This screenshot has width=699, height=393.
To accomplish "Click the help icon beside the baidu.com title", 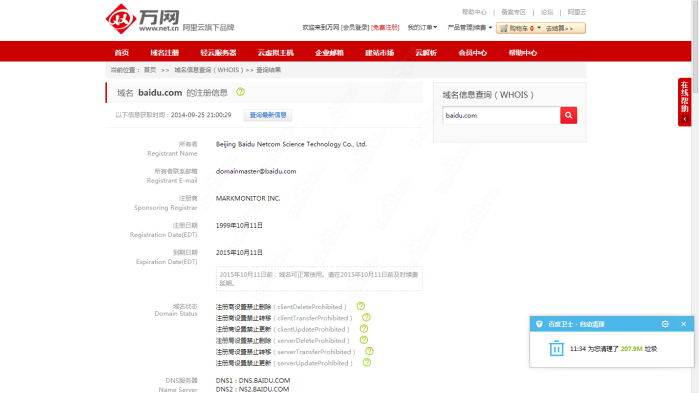I will [x=240, y=92].
